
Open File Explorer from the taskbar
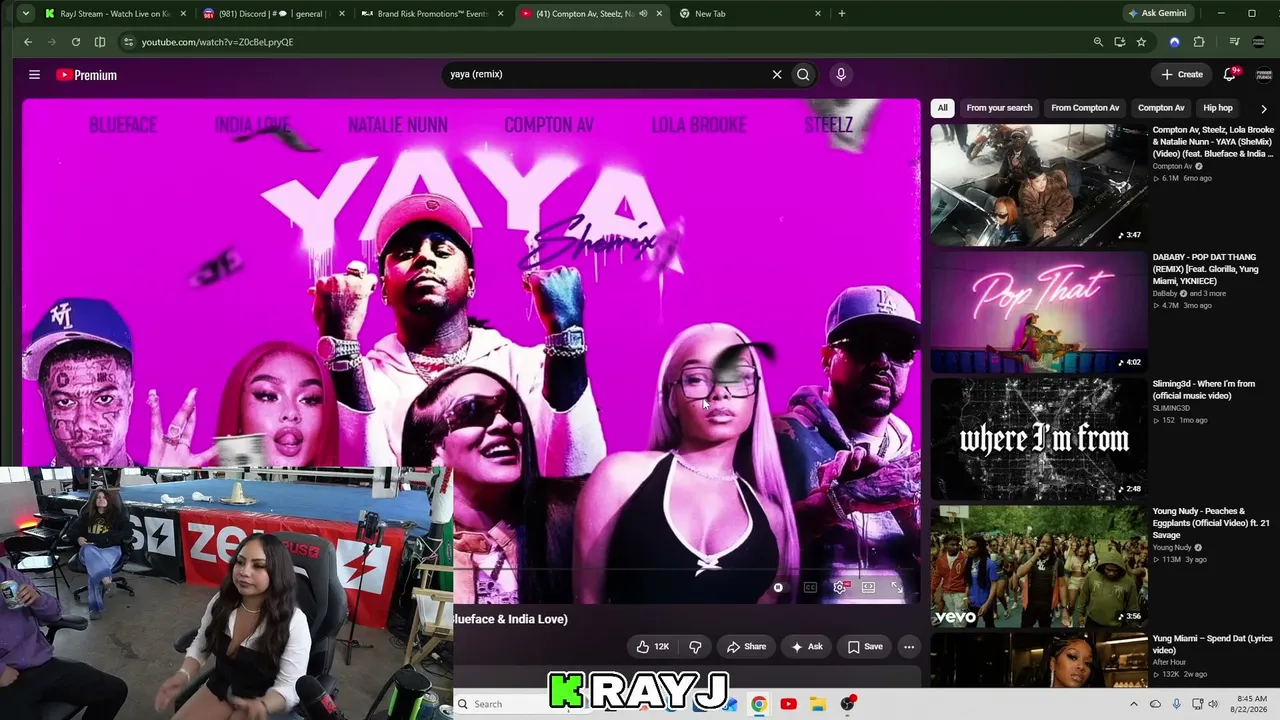coord(817,704)
